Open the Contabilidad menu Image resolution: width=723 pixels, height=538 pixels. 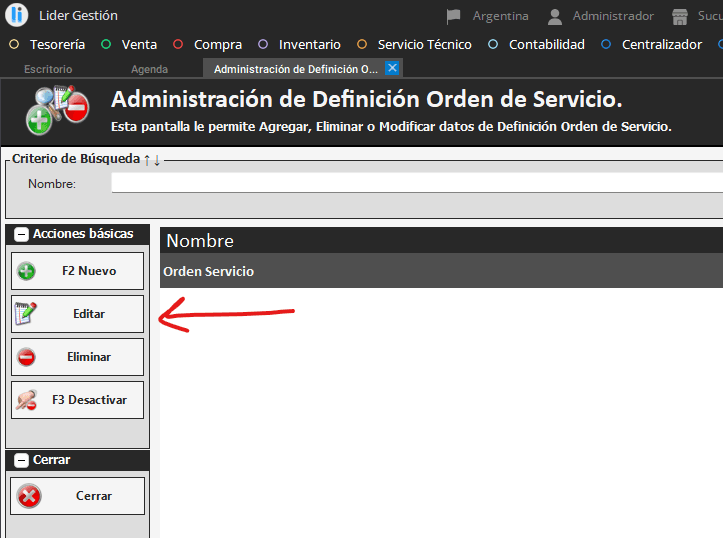coord(546,44)
